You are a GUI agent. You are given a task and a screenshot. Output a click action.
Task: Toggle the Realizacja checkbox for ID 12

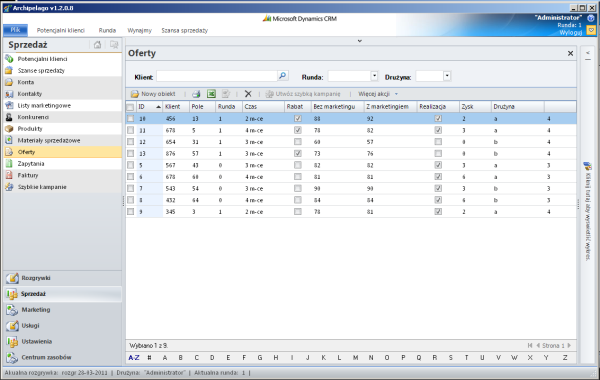438,142
